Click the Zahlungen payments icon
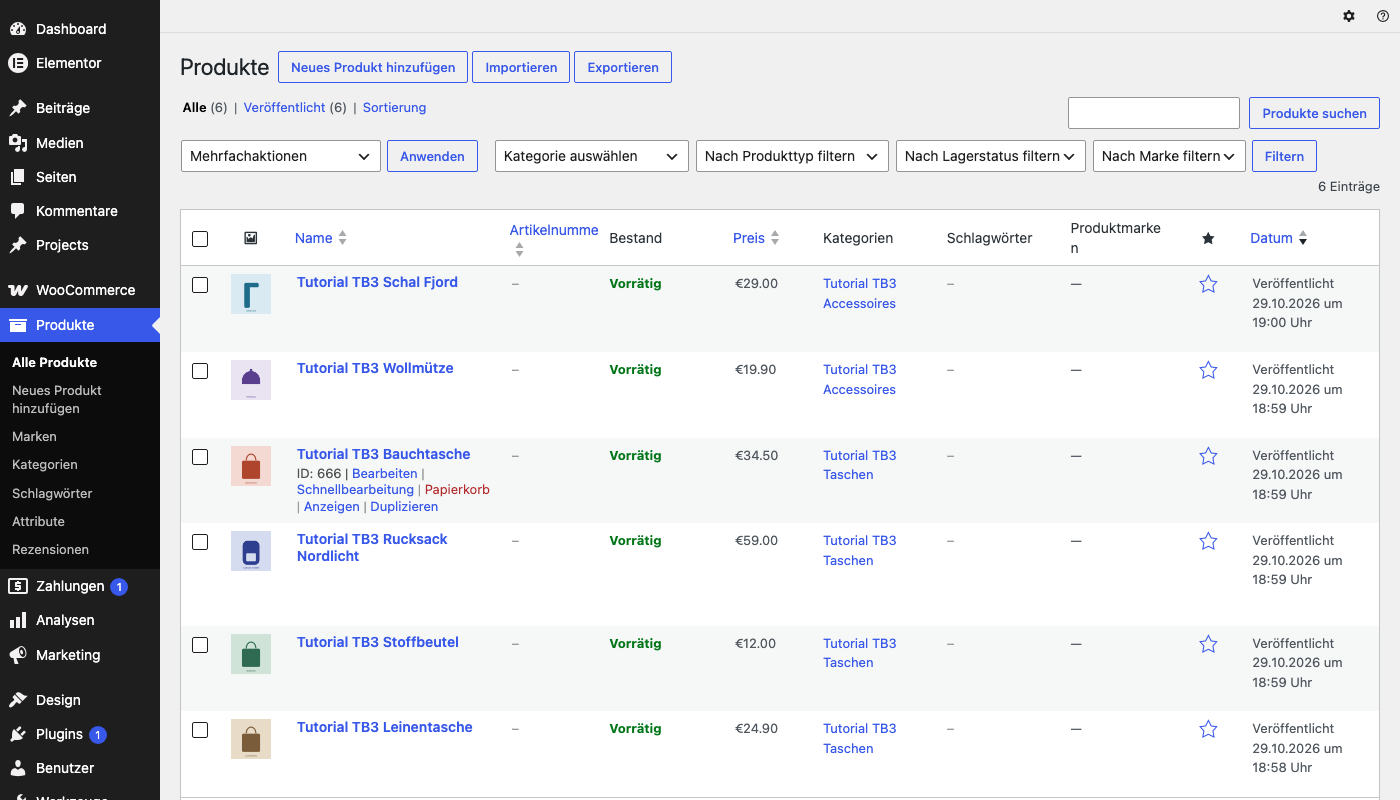Viewport: 1400px width, 800px height. coord(18,586)
